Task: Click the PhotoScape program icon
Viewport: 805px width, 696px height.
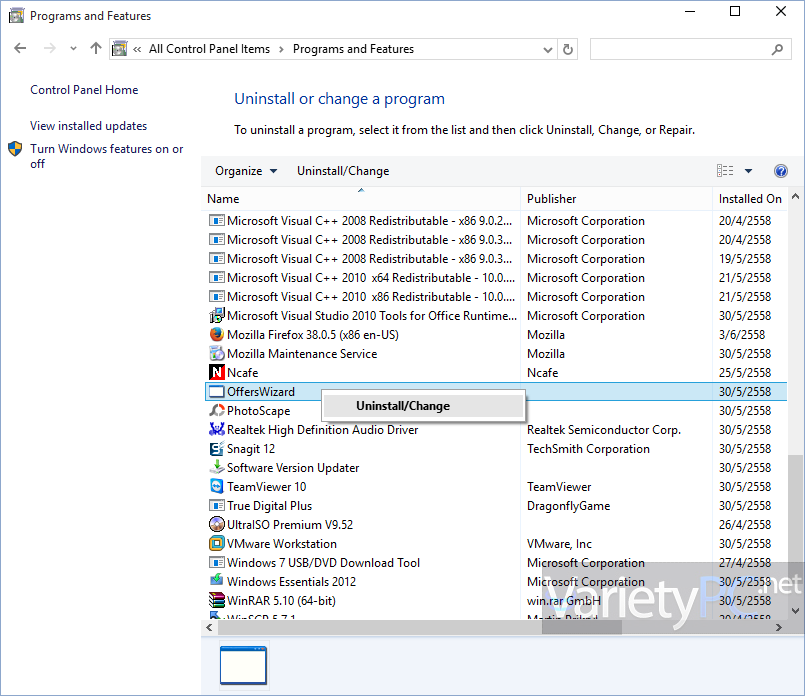Action: tap(217, 411)
